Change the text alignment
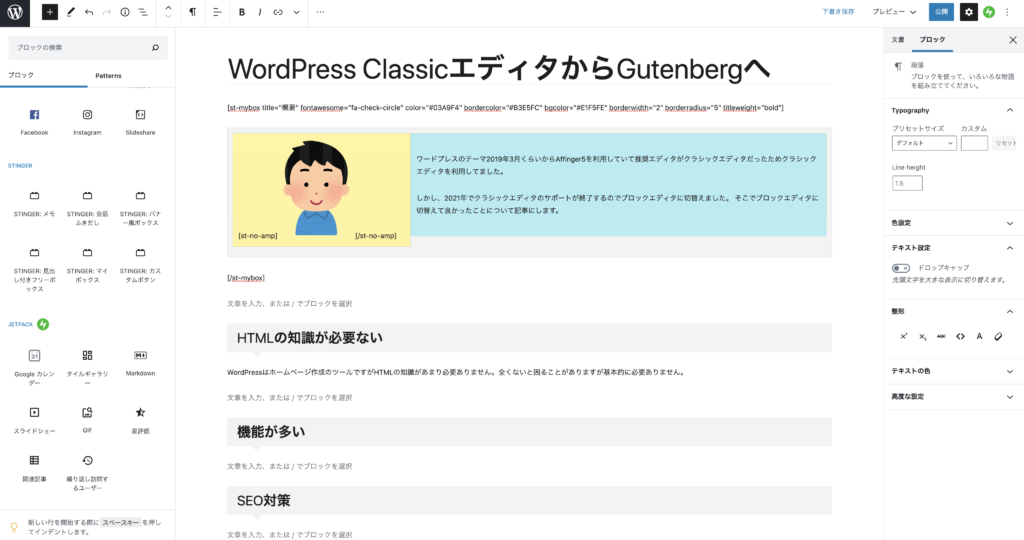 tap(217, 12)
